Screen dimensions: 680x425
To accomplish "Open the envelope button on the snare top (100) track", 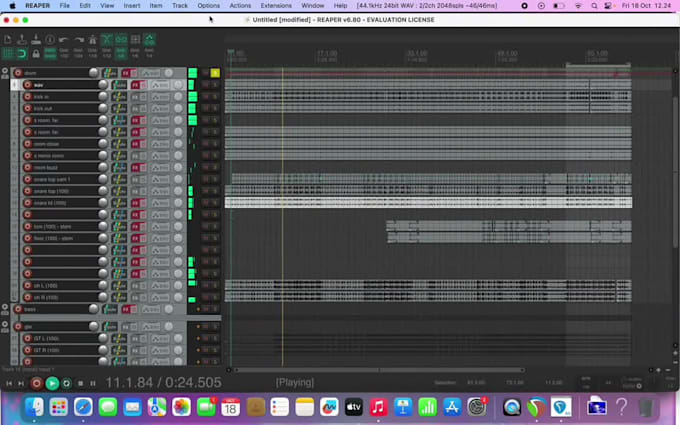I will click(160, 191).
